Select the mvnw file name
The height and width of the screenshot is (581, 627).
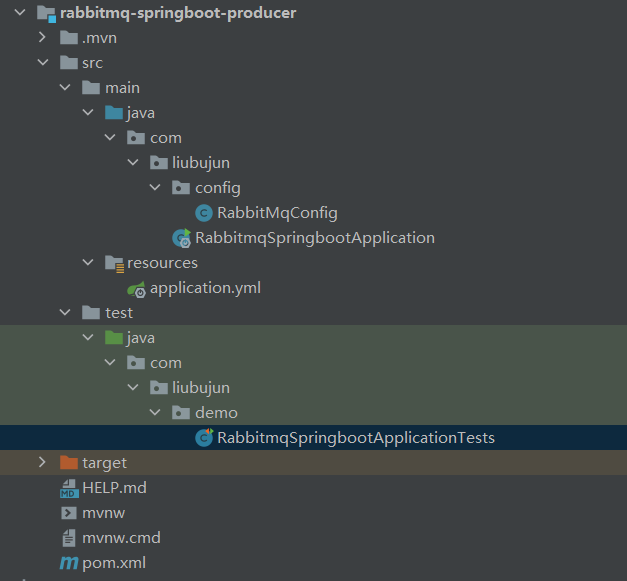click(x=104, y=513)
